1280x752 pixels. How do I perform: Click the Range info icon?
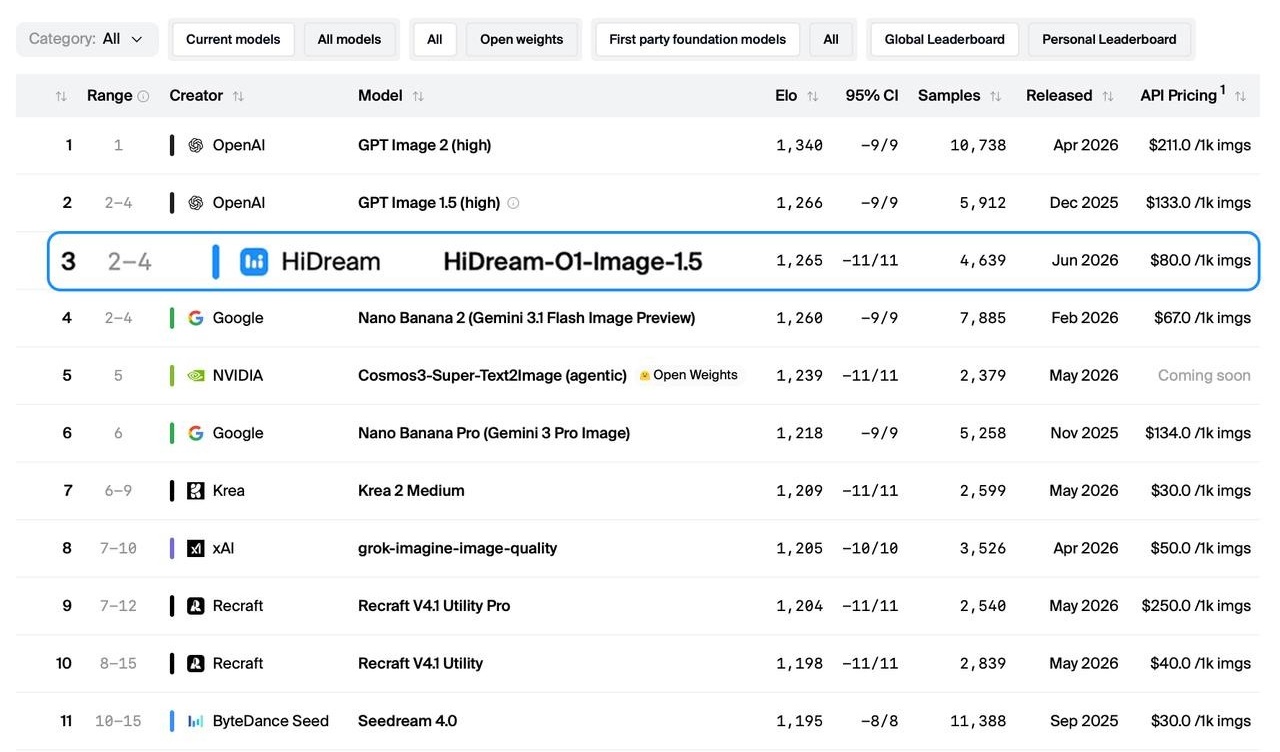(143, 96)
